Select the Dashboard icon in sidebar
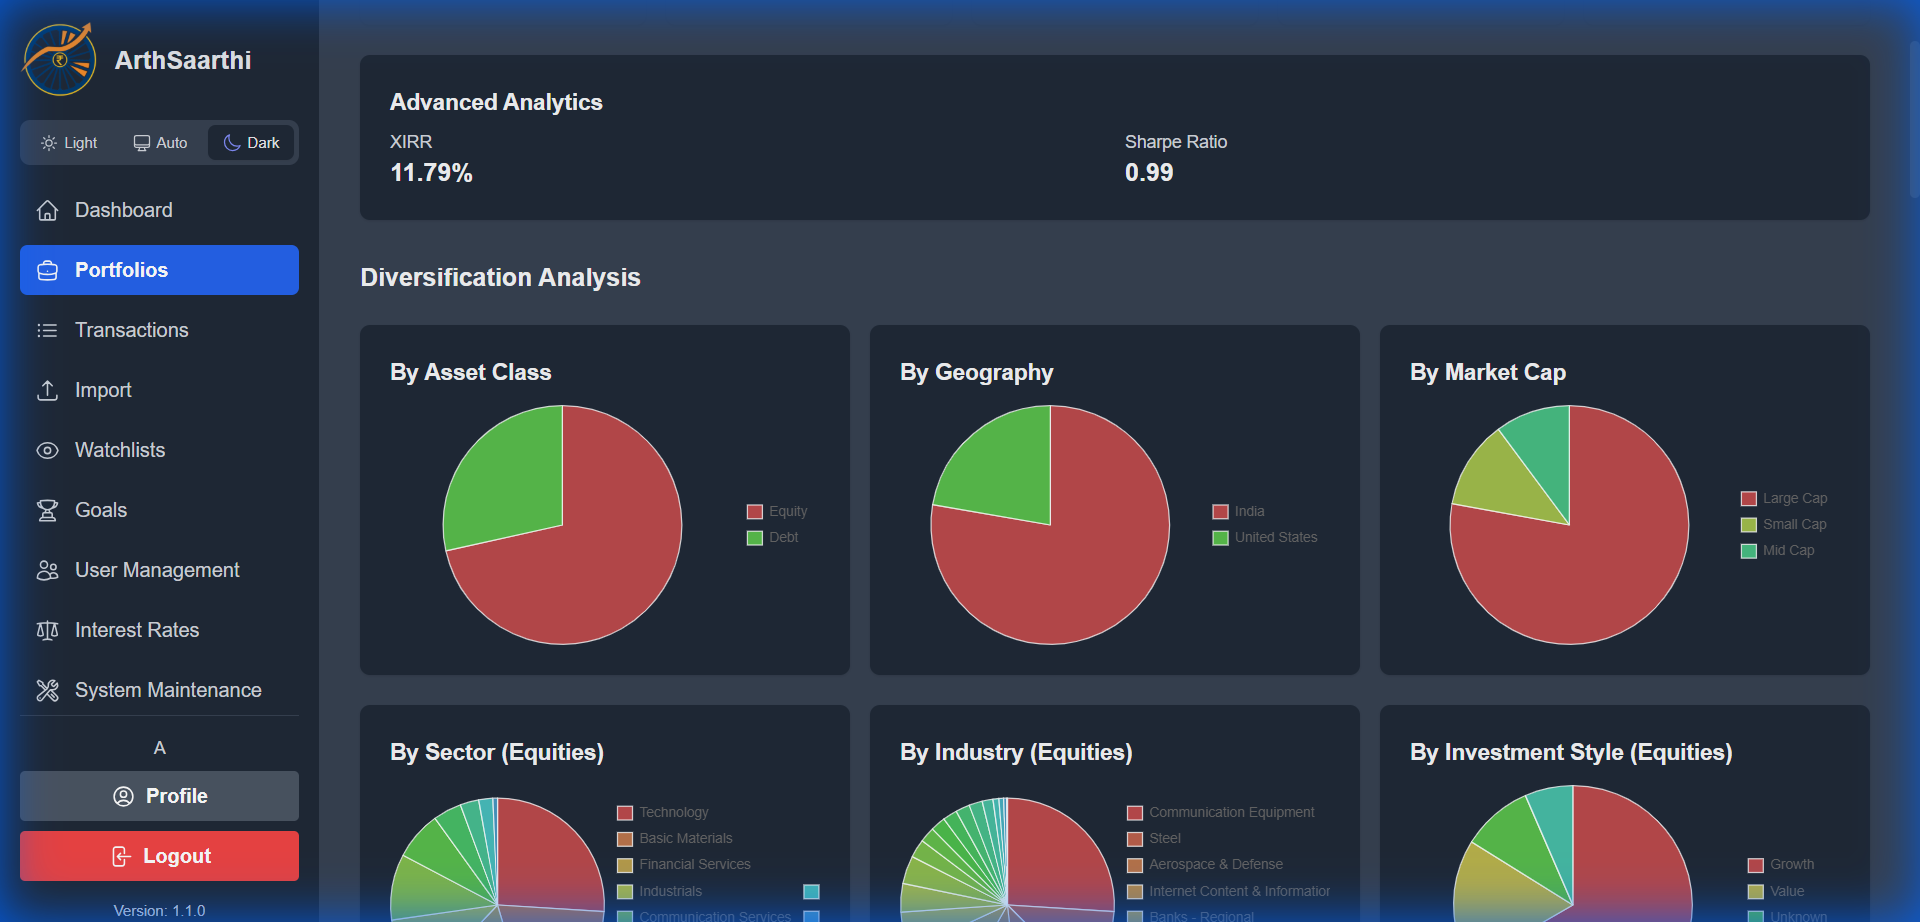This screenshot has width=1920, height=922. 47,210
